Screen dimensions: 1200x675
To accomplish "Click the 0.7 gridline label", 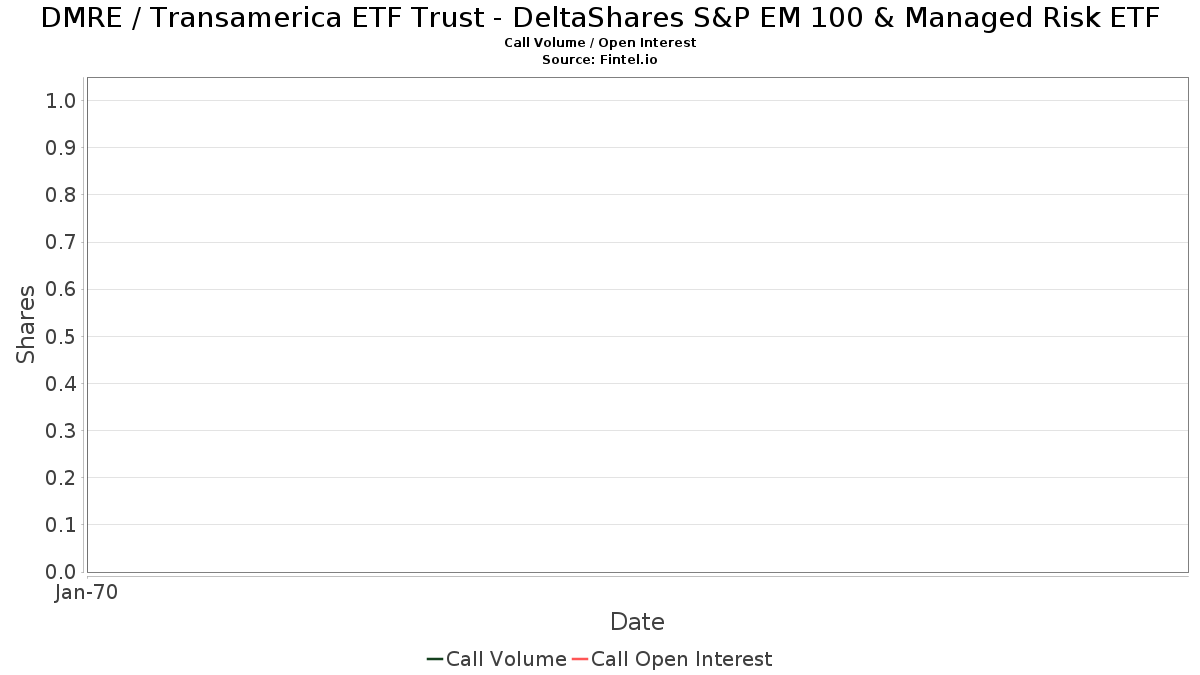I will coord(61,242).
